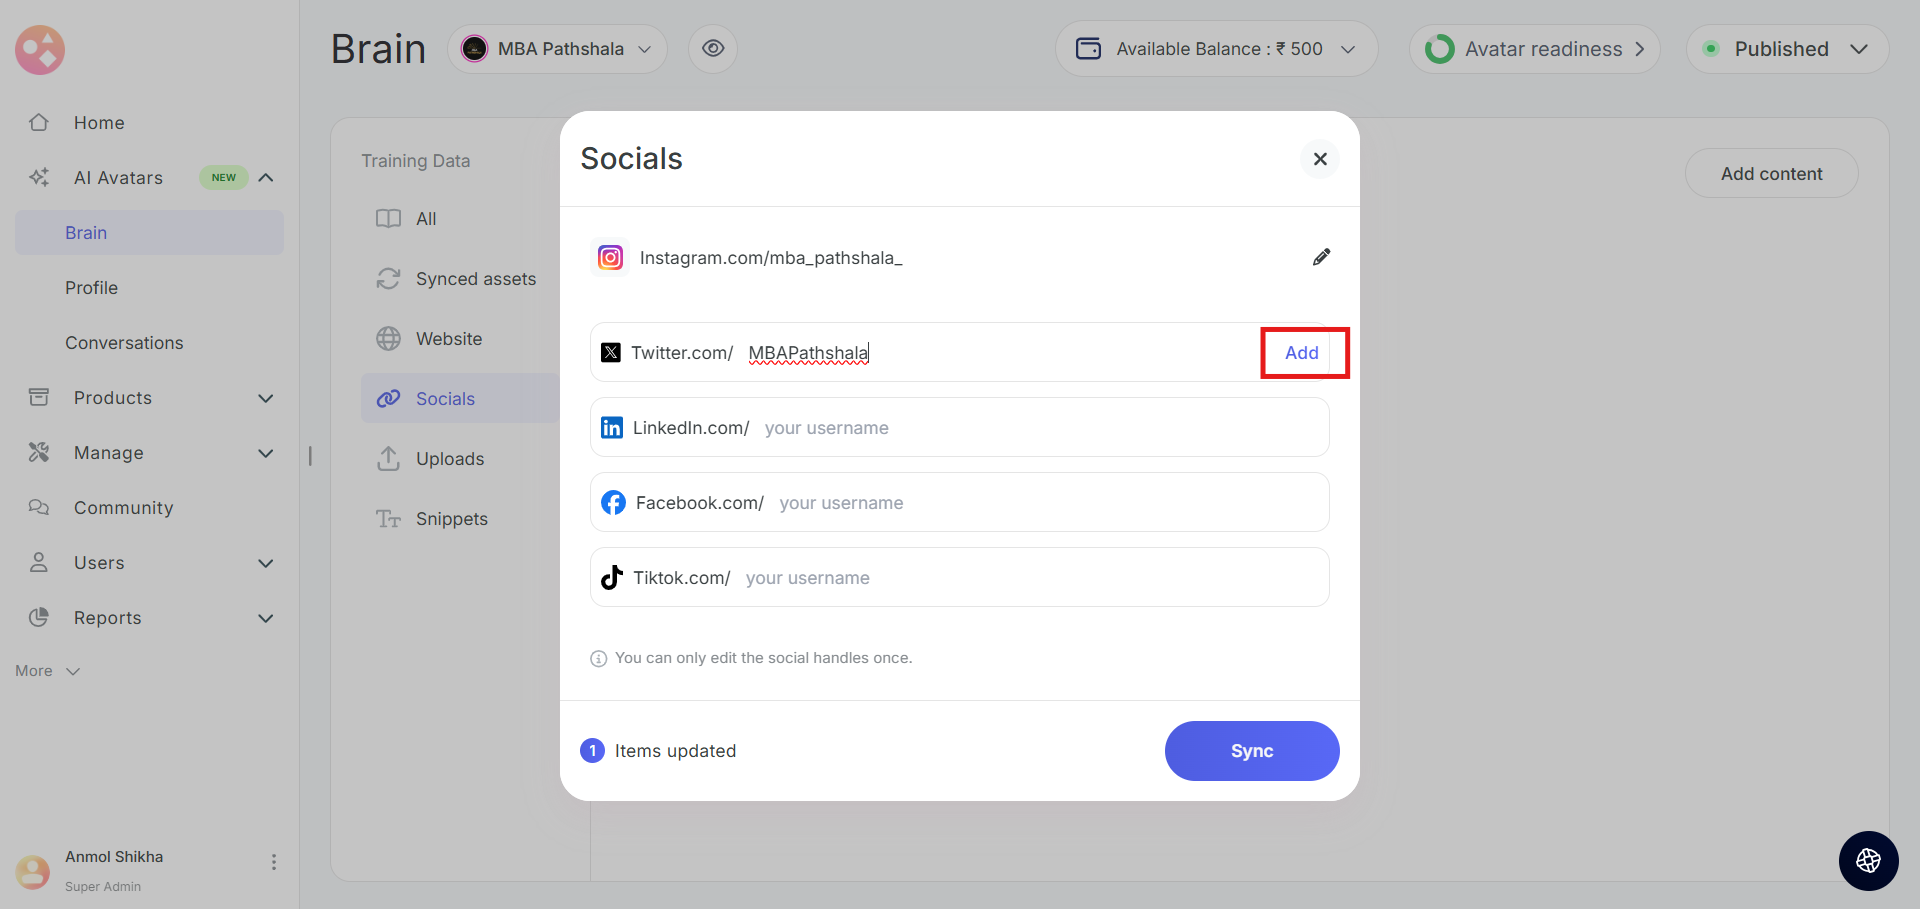The image size is (1920, 909).
Task: Collapse the AI Avatars section
Action: click(266, 178)
